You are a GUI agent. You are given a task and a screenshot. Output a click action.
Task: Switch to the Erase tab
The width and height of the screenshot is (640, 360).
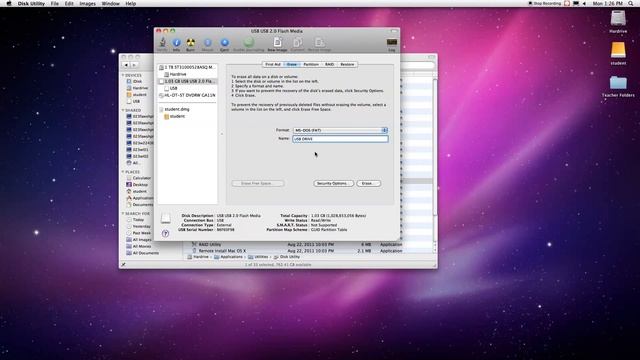[292, 64]
